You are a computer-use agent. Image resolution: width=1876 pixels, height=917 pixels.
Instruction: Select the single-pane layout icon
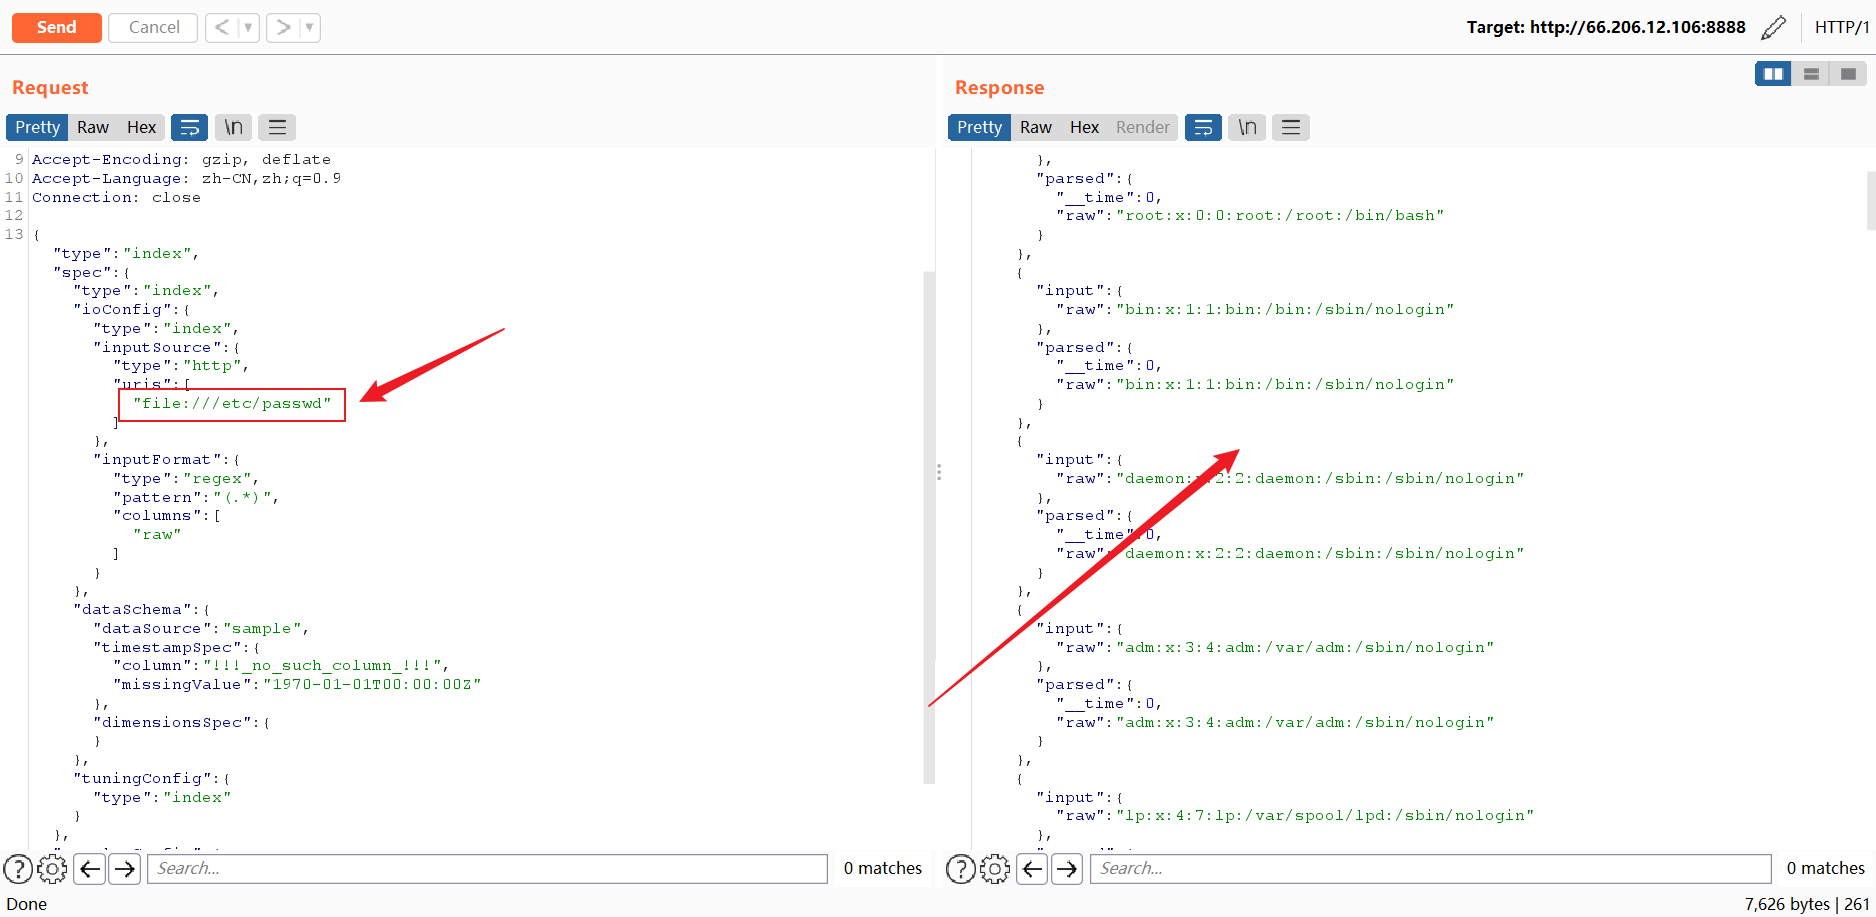(x=1848, y=73)
